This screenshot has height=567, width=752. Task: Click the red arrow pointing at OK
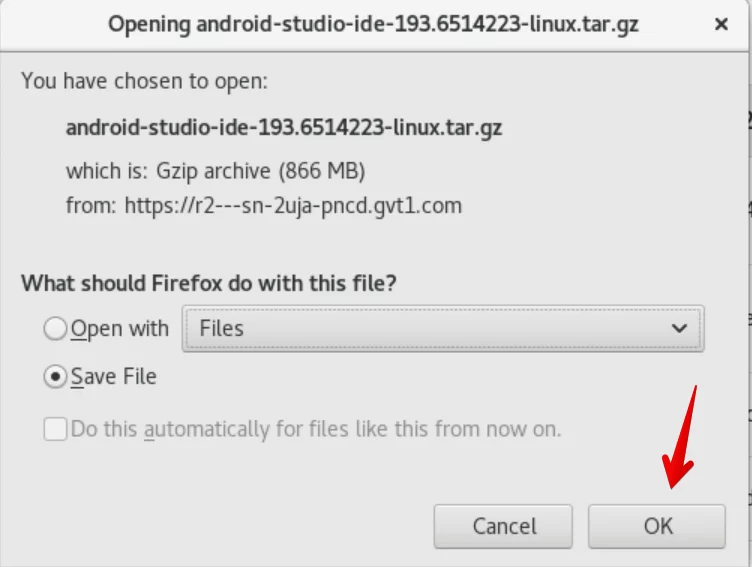click(x=680, y=437)
